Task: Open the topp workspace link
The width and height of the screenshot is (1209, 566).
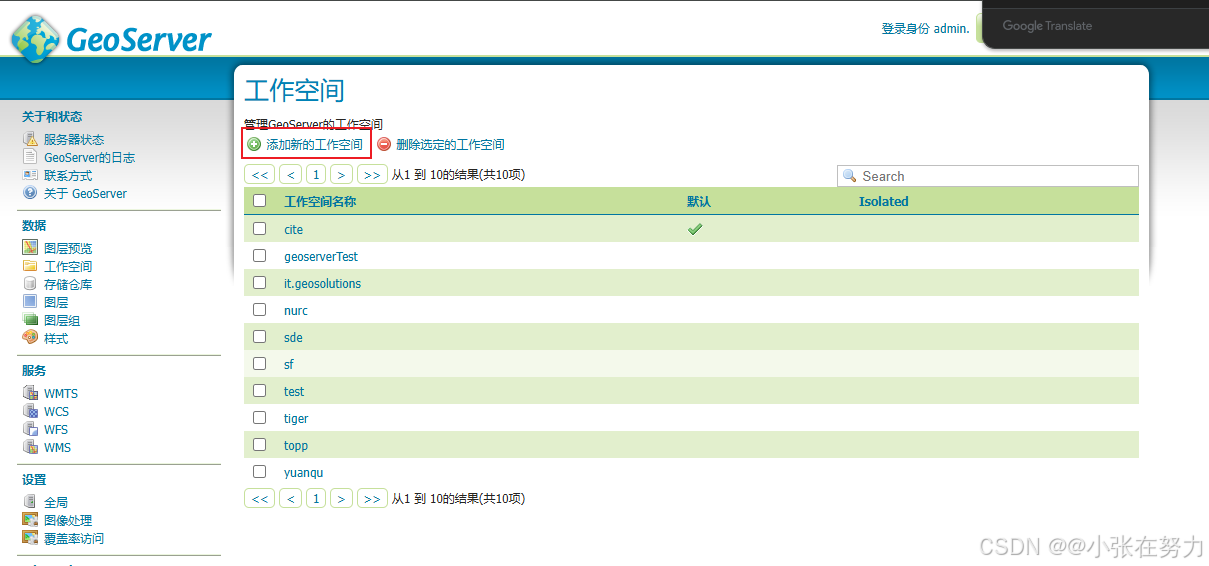Action: pos(296,446)
